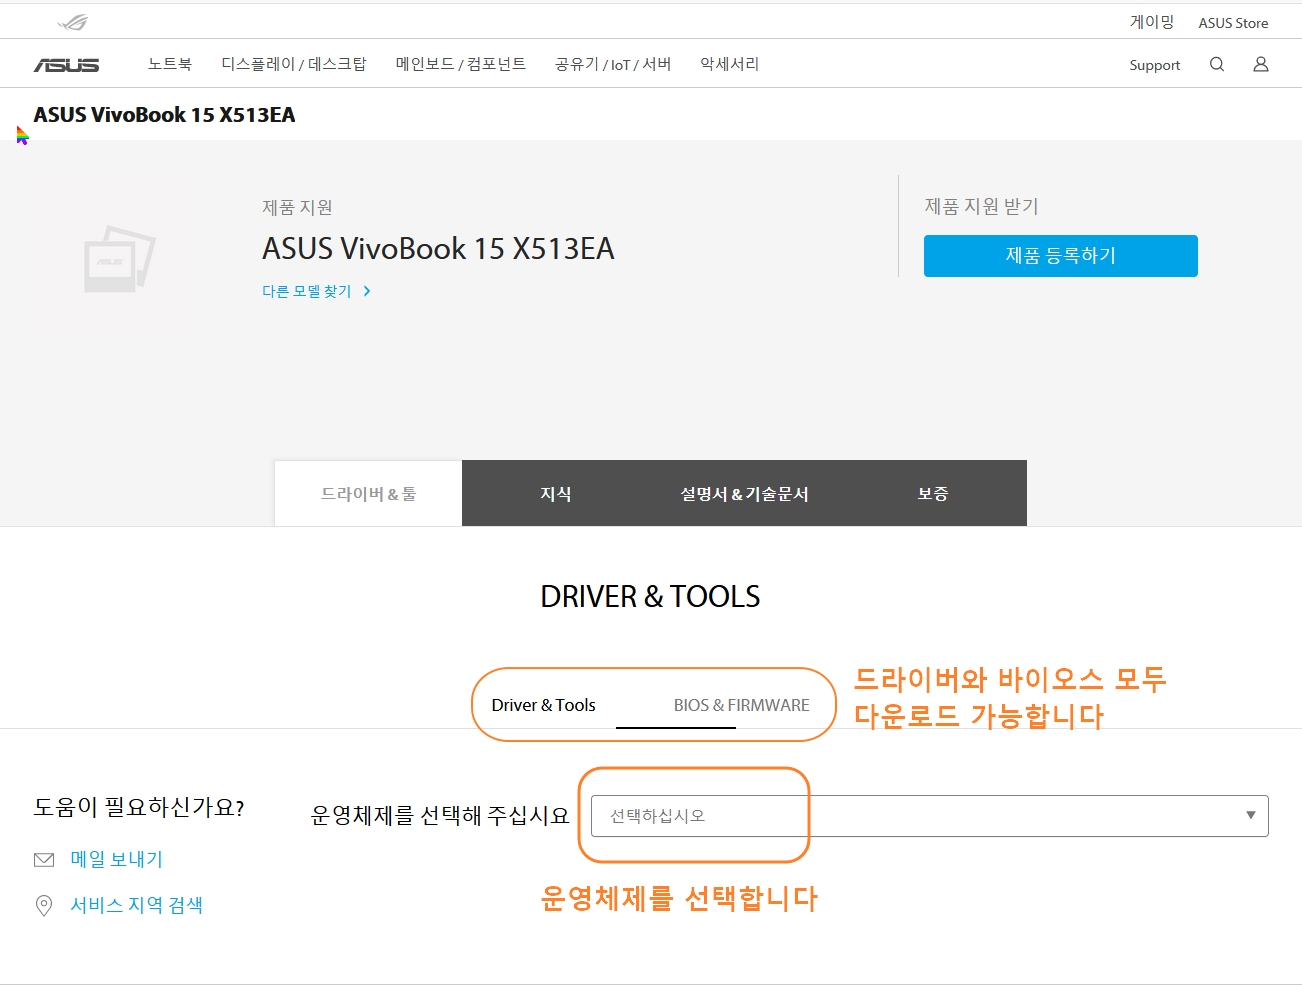The image size is (1302, 985).
Task: Click the product image placeholder
Action: [118, 258]
